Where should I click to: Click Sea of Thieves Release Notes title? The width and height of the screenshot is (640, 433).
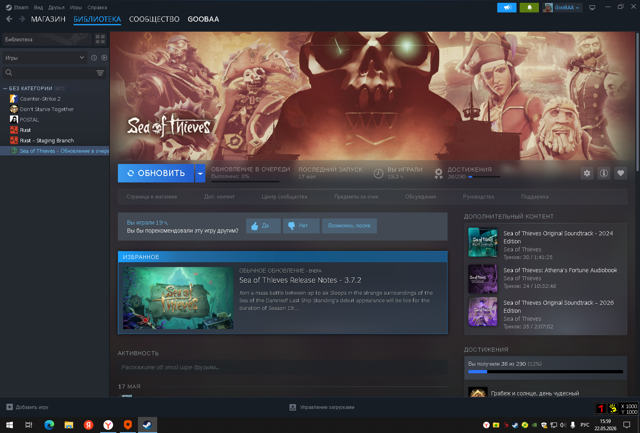click(300, 280)
